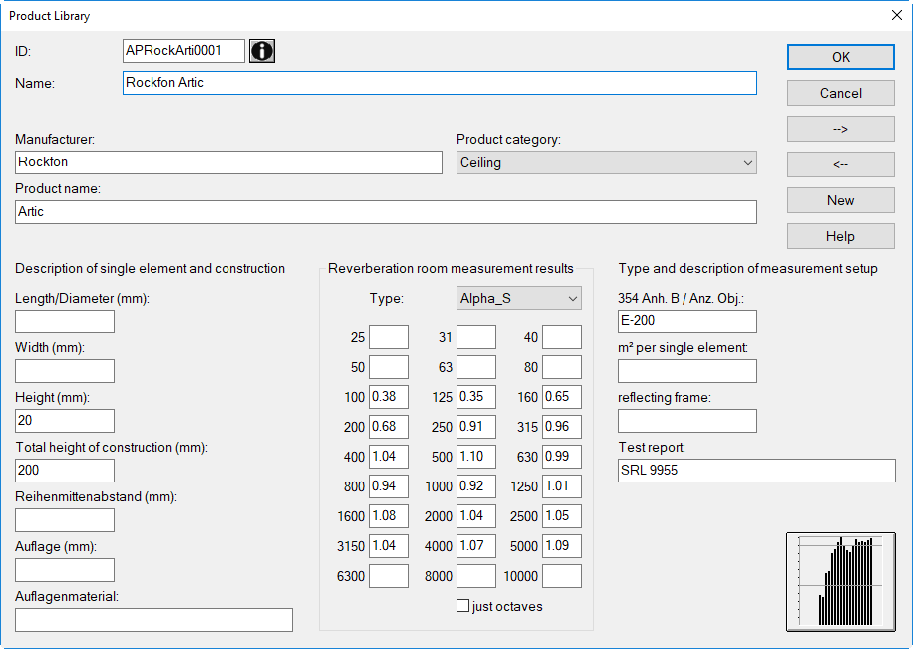Click the ID input field
Screen dimensions: 913x649
[x=183, y=51]
